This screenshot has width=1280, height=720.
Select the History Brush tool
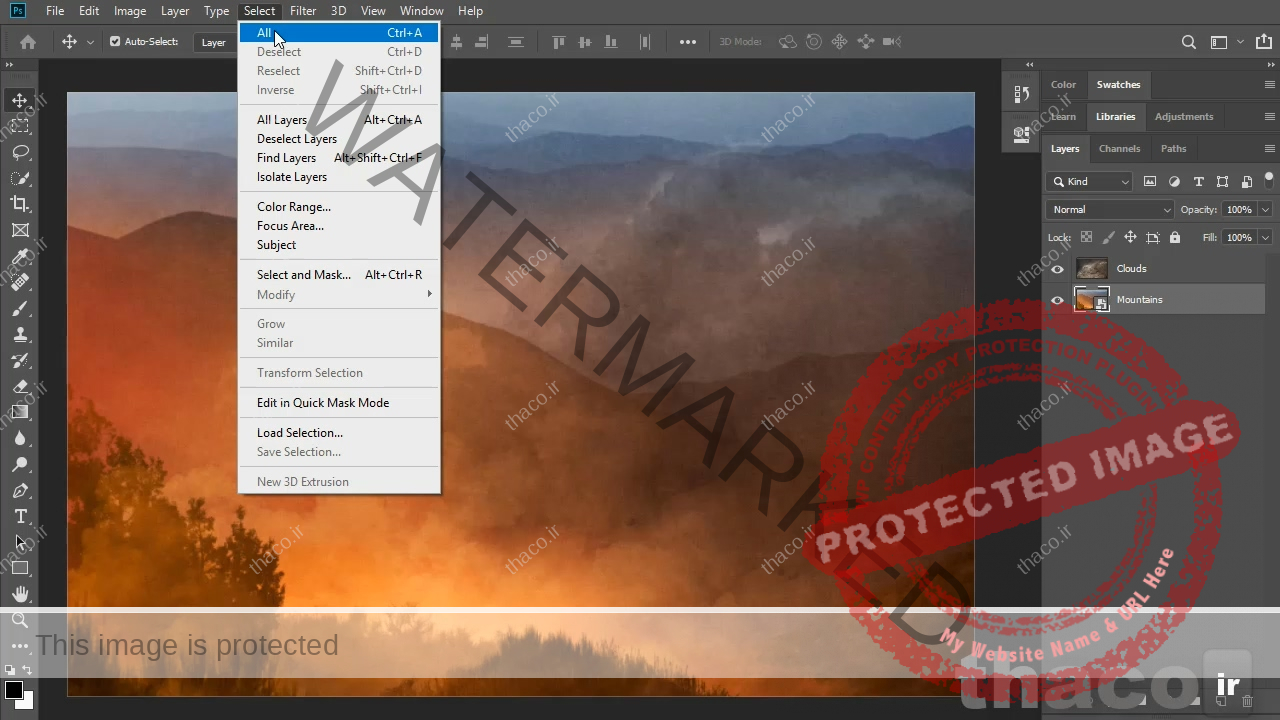point(20,360)
